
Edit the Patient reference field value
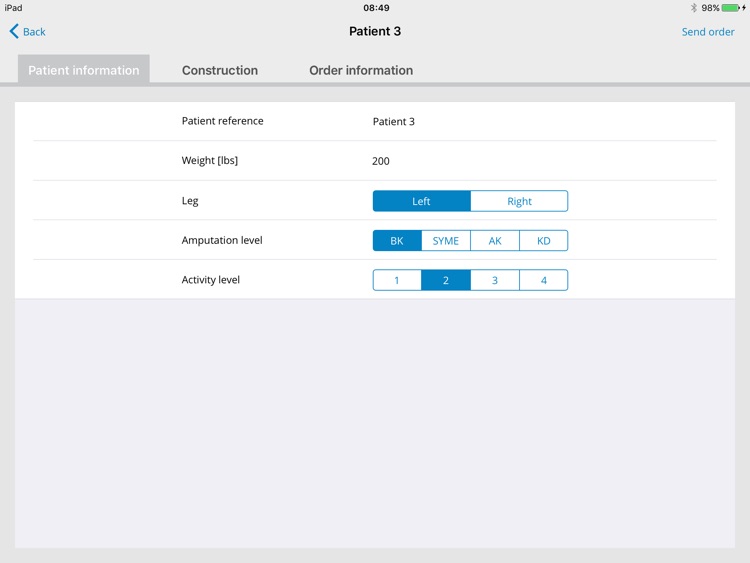394,121
